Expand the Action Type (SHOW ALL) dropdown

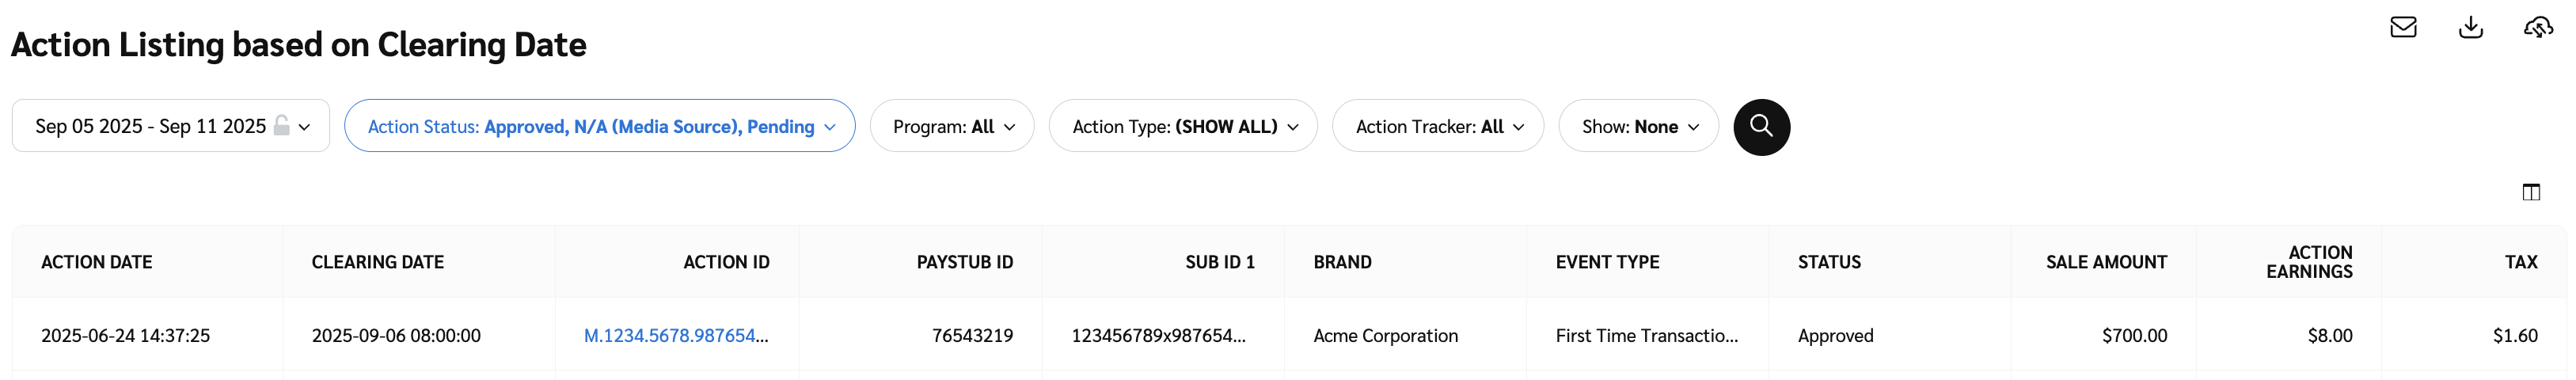coord(1182,126)
